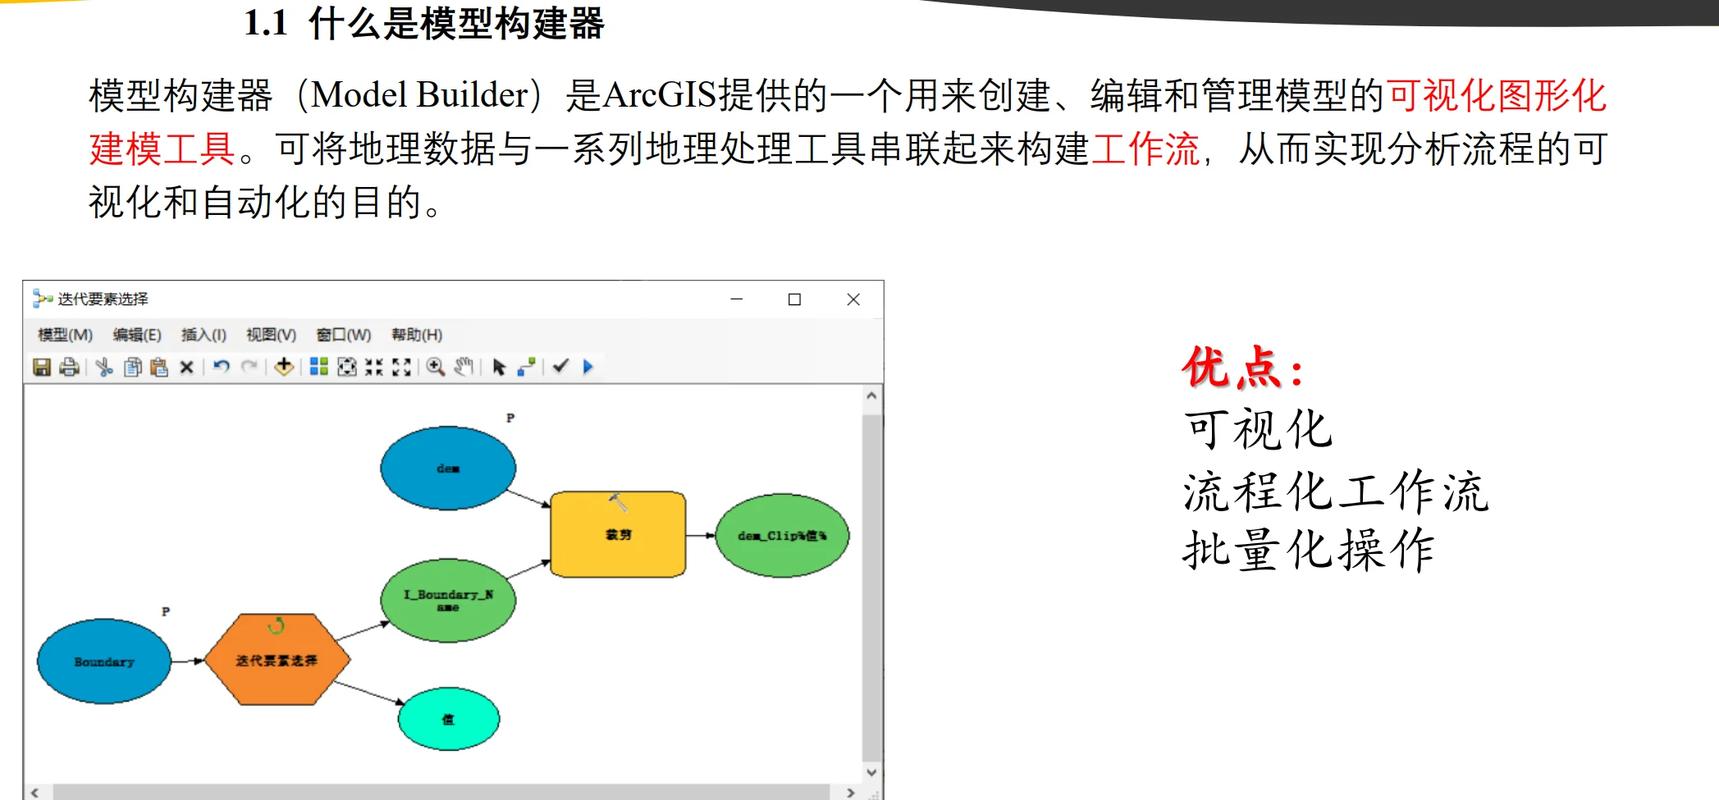Select the Pan hand tool
The image size is (1719, 800).
[463, 367]
